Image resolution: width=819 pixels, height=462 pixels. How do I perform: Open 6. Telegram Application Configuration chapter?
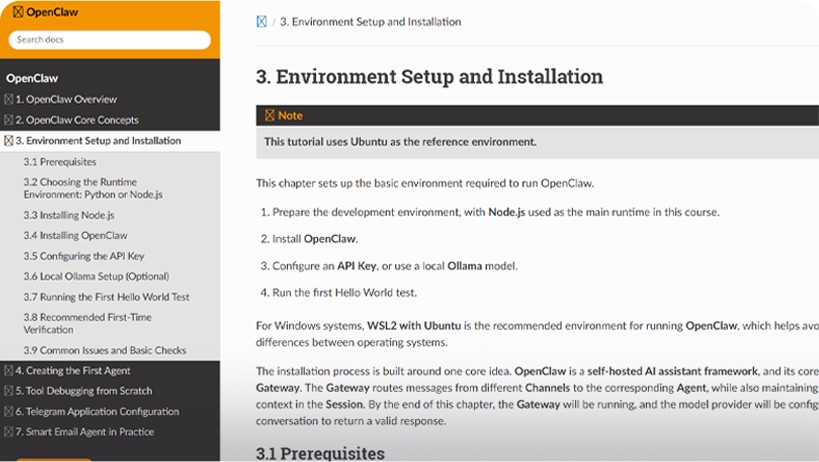coord(97,411)
